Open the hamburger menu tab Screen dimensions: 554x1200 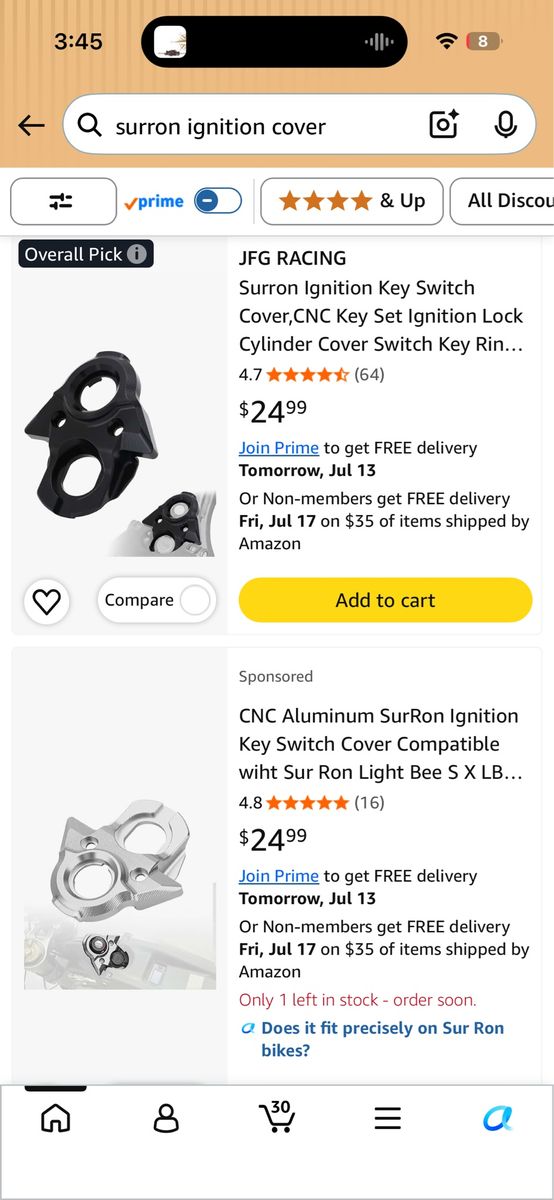(x=388, y=1118)
